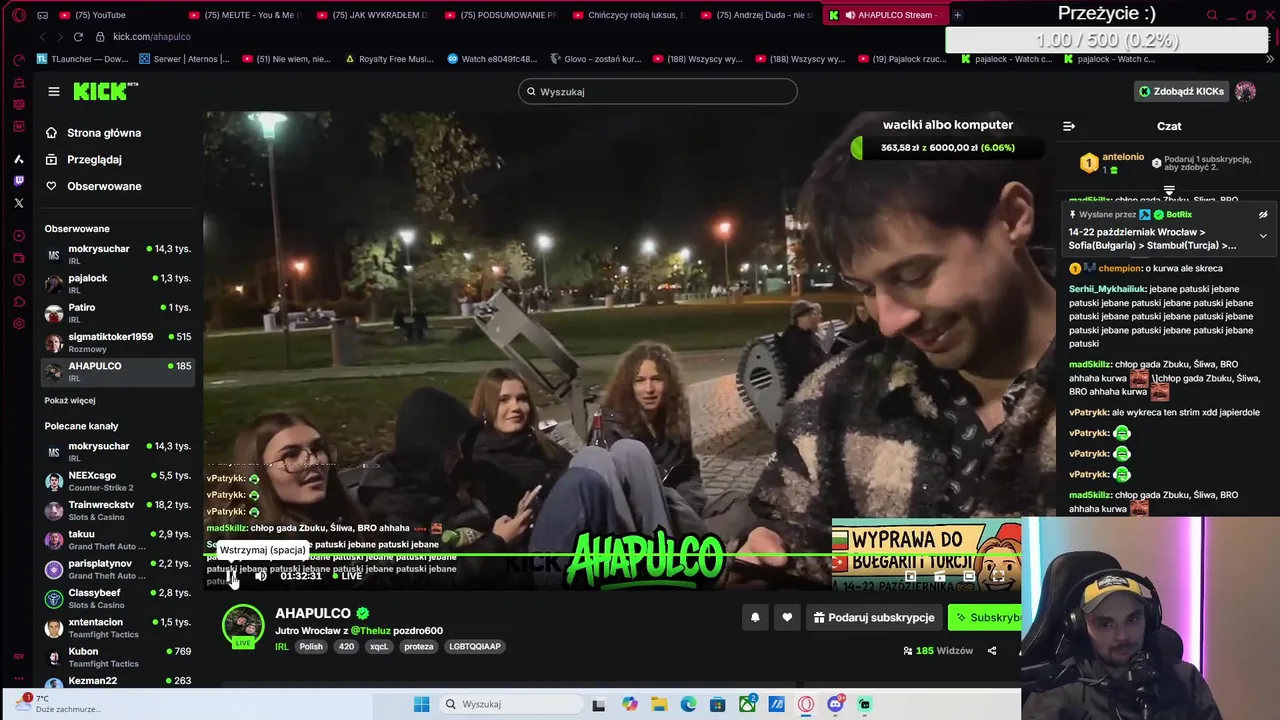Open the @Theluz mention link

(x=370, y=631)
